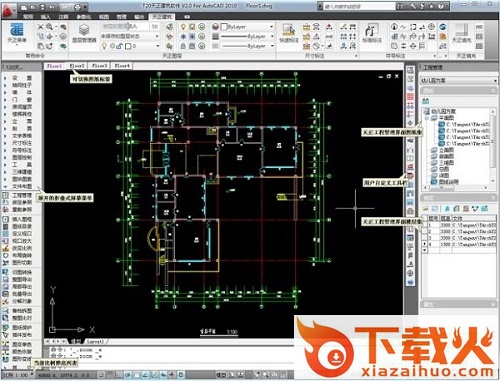Click the Print icon in quick access toolbar
500x381 pixels.
click(x=77, y=7)
